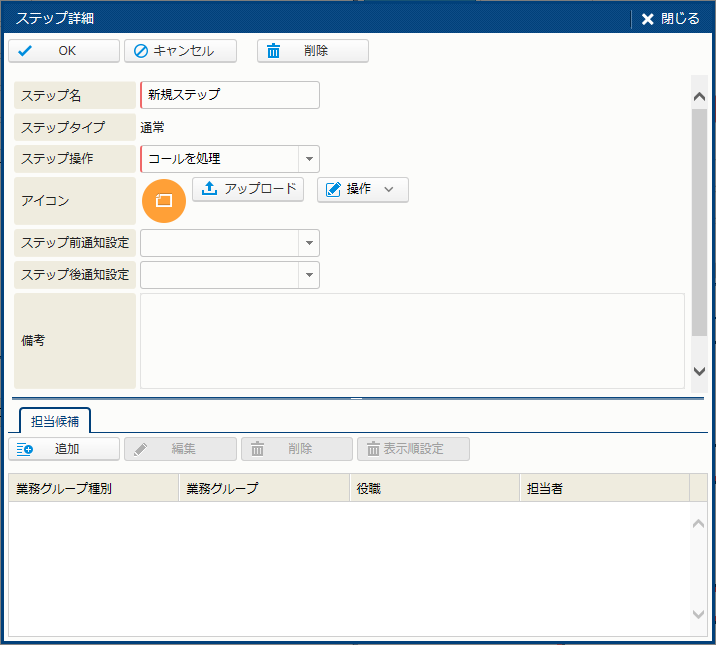The height and width of the screenshot is (645, 716).
Task: Click the Upload icon button
Action: pos(248,189)
